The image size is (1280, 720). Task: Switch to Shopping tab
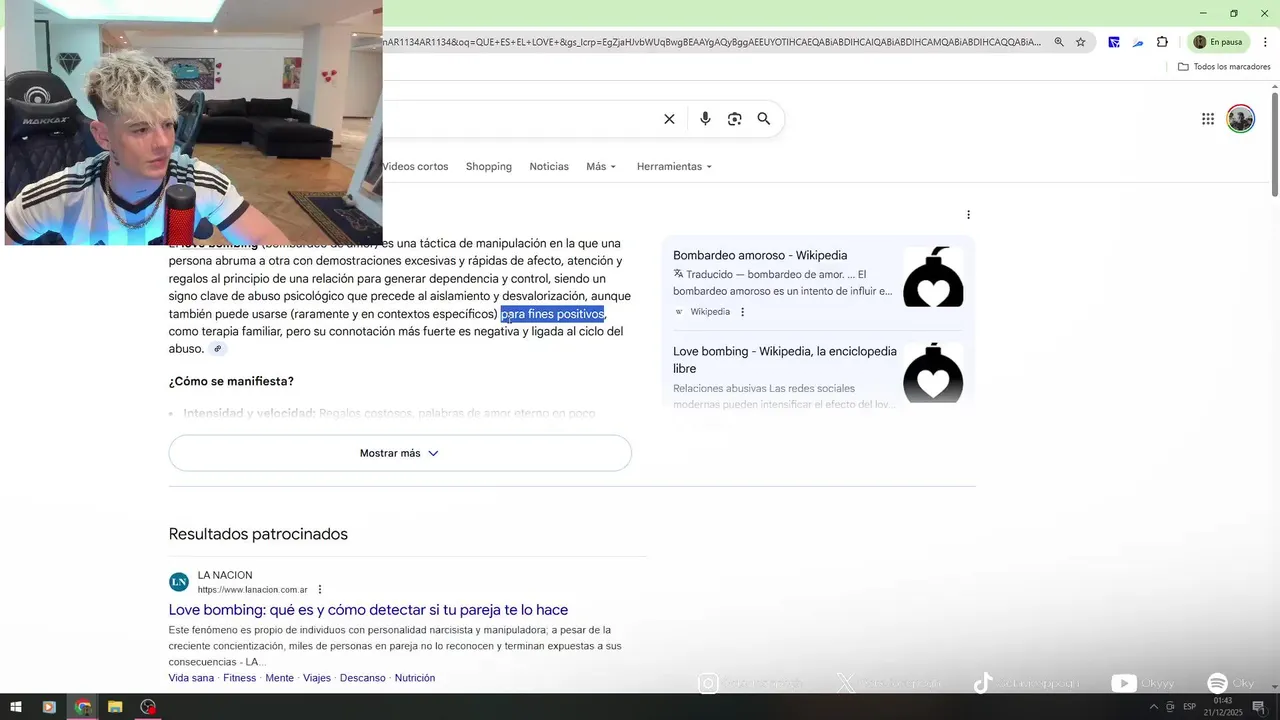(488, 167)
